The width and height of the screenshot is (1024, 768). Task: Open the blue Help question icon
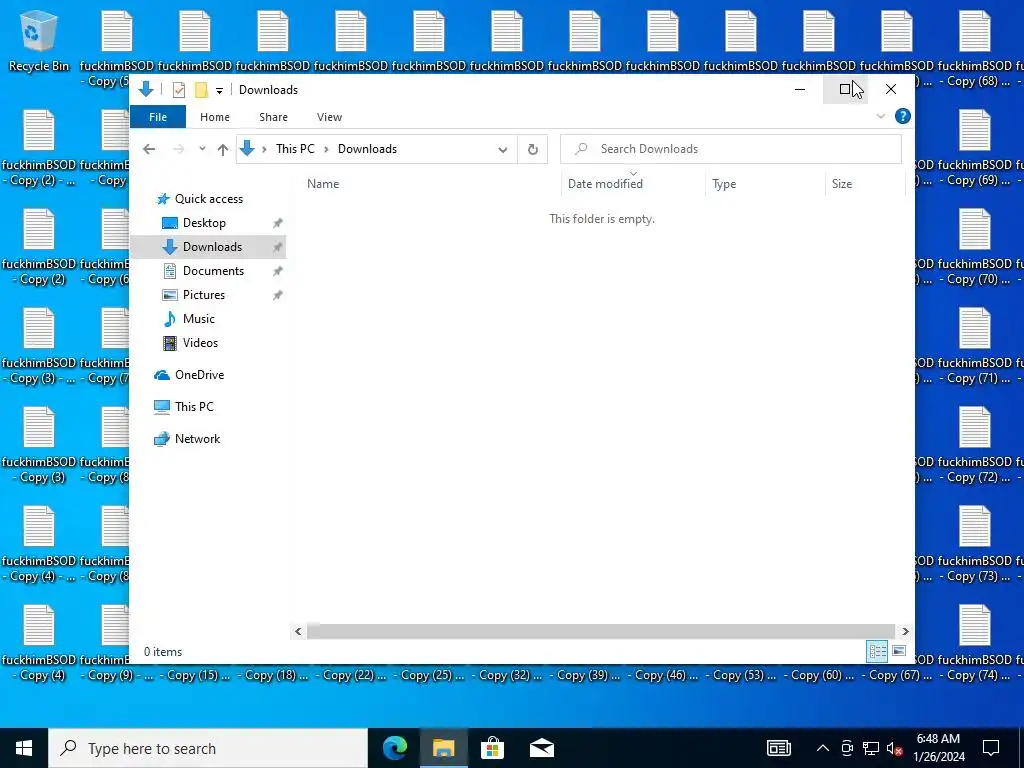(903, 116)
